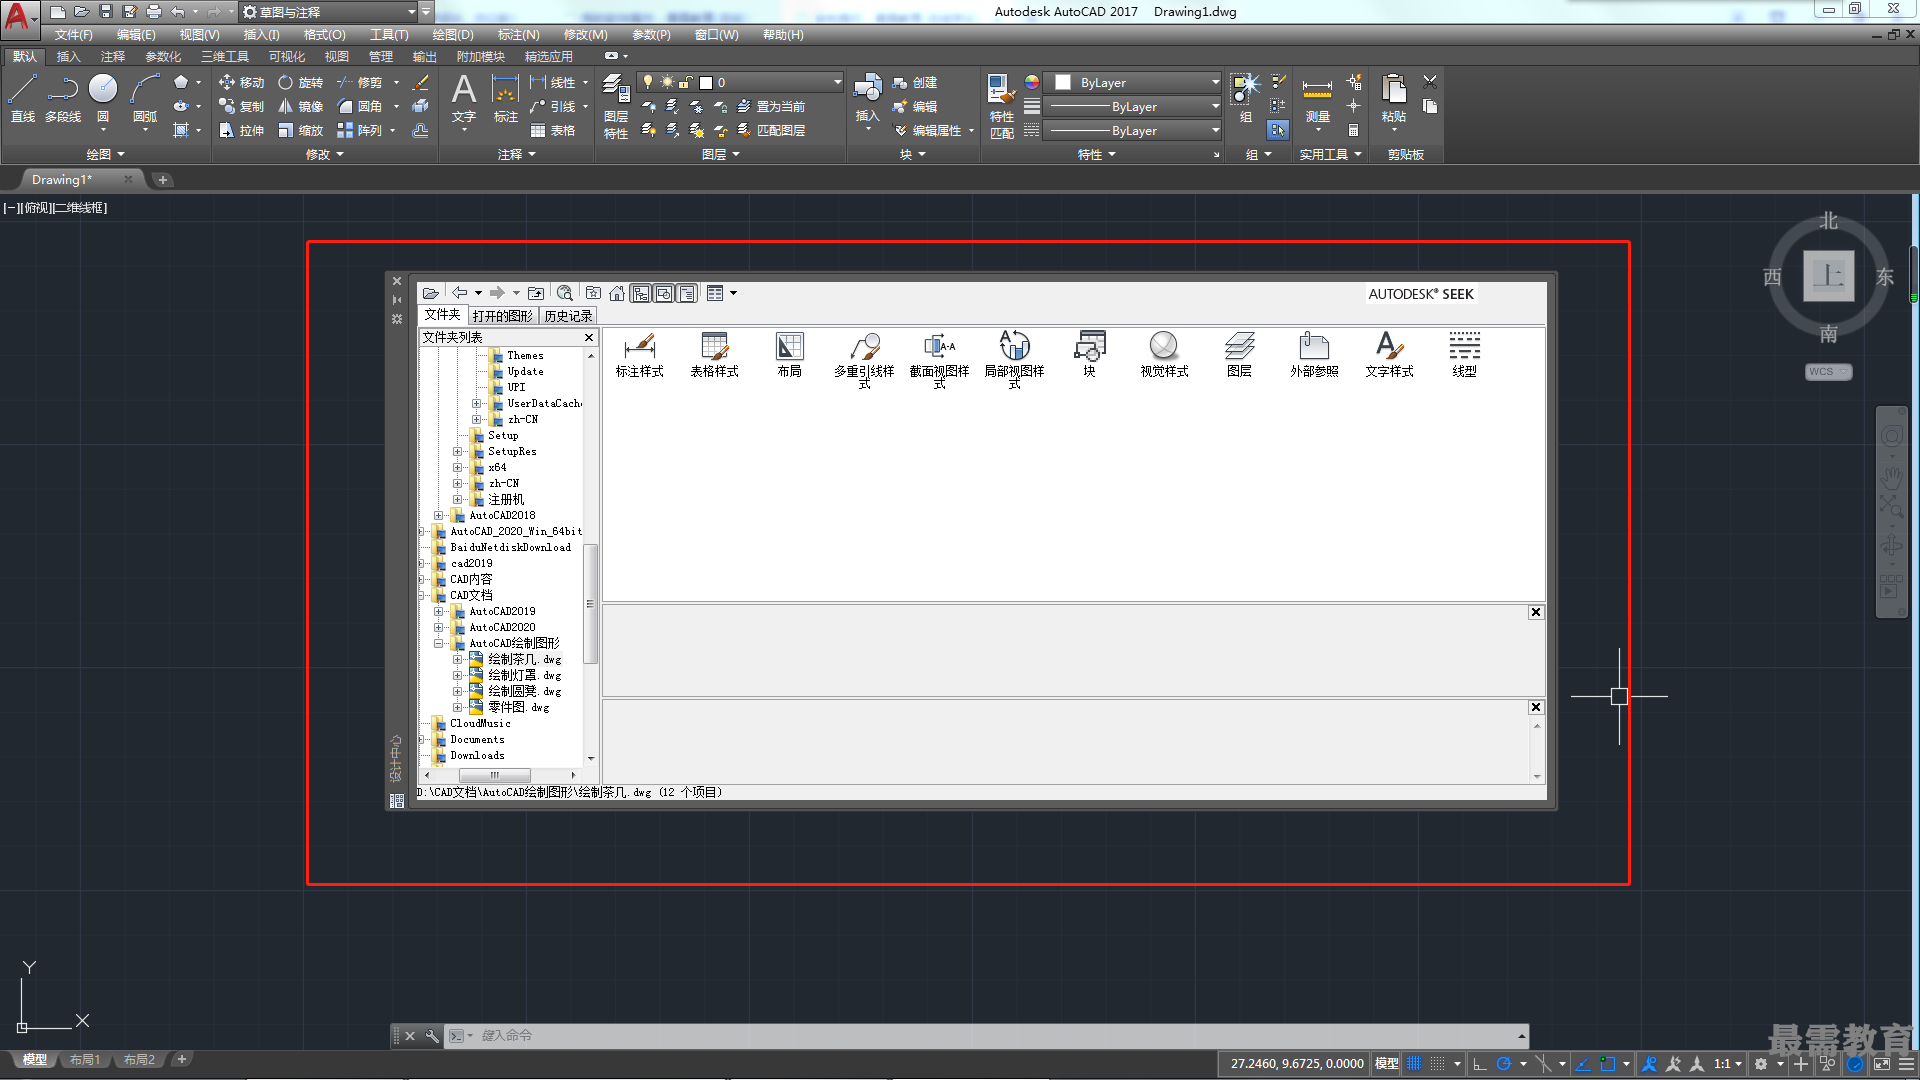Image resolution: width=1920 pixels, height=1080 pixels.
Task: Activate the Move (移动) command
Action: [241, 82]
